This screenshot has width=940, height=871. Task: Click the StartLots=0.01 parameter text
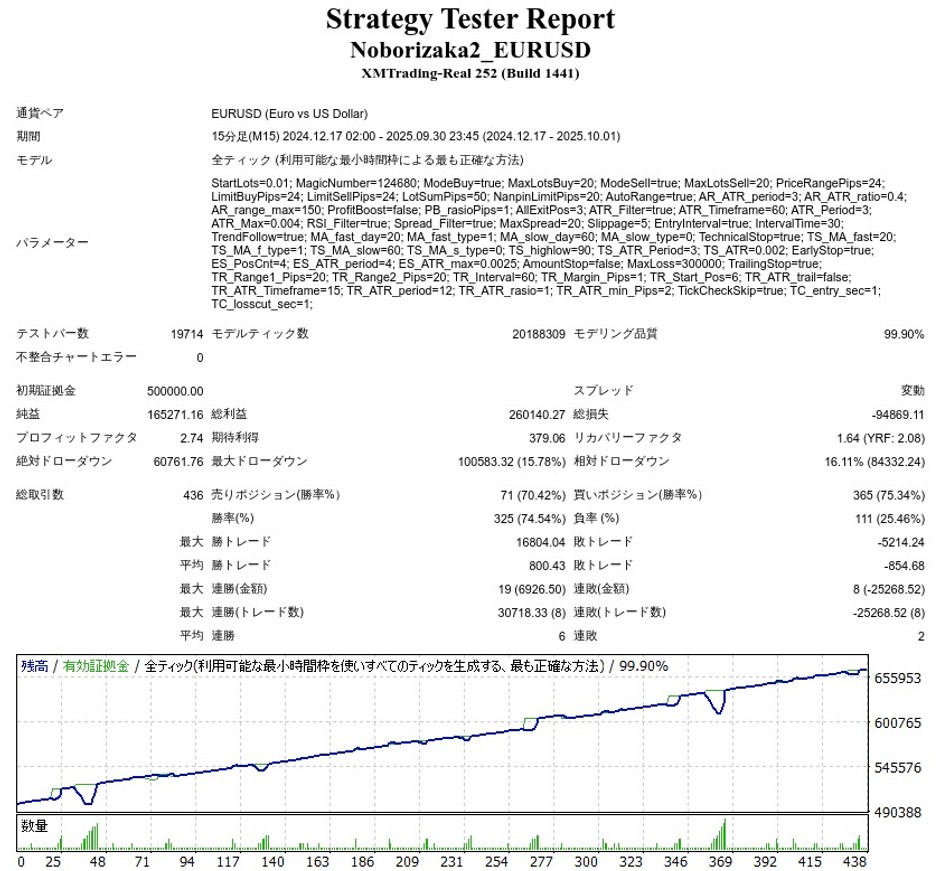pos(251,184)
